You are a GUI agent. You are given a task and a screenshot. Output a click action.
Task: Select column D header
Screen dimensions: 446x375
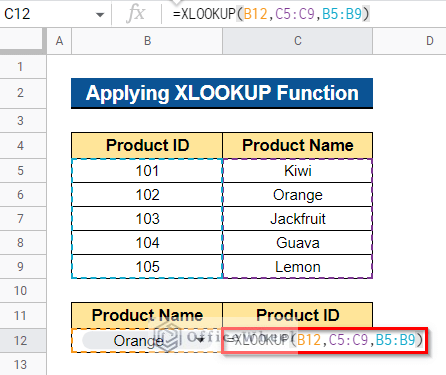click(409, 41)
